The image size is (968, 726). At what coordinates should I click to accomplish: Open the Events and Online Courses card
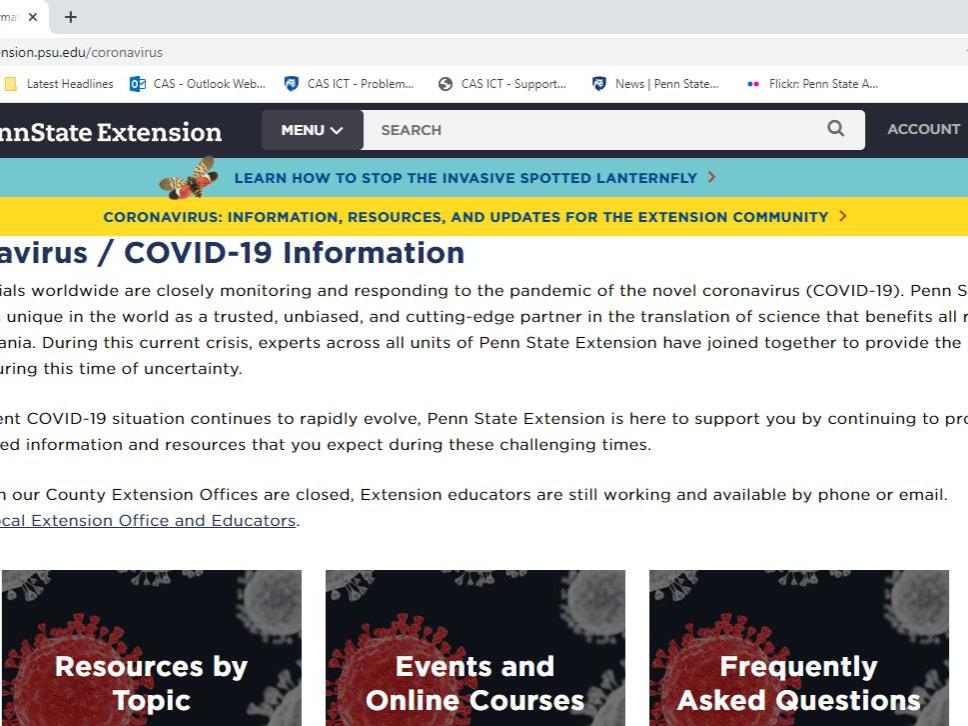coord(475,648)
